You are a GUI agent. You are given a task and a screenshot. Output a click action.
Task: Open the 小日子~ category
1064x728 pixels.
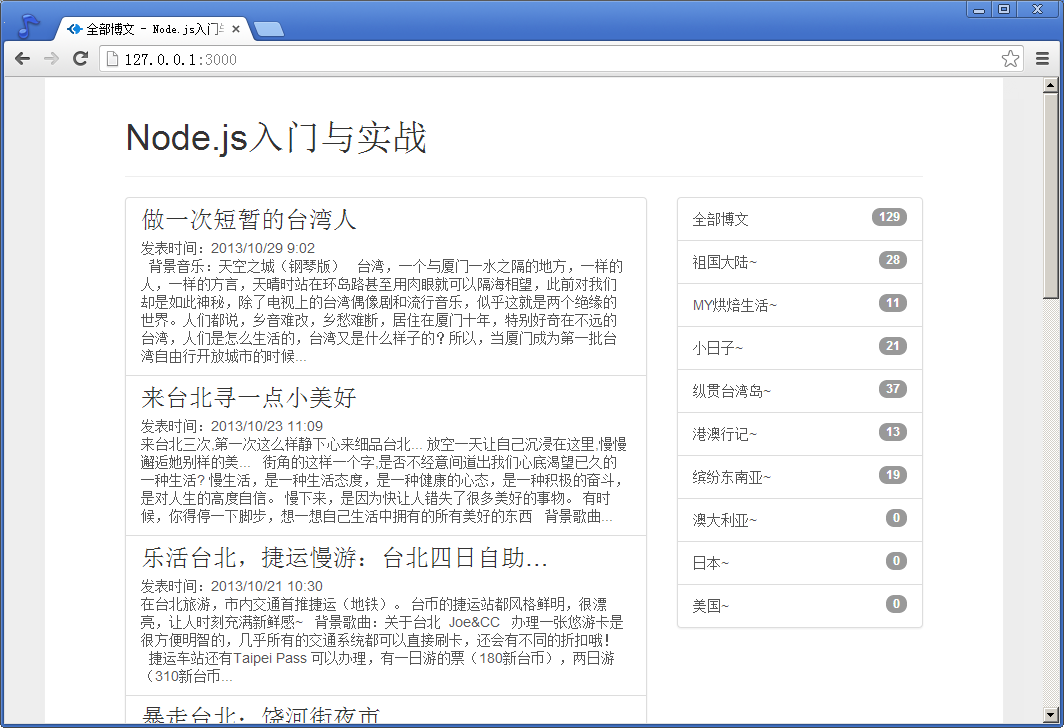(x=799, y=348)
